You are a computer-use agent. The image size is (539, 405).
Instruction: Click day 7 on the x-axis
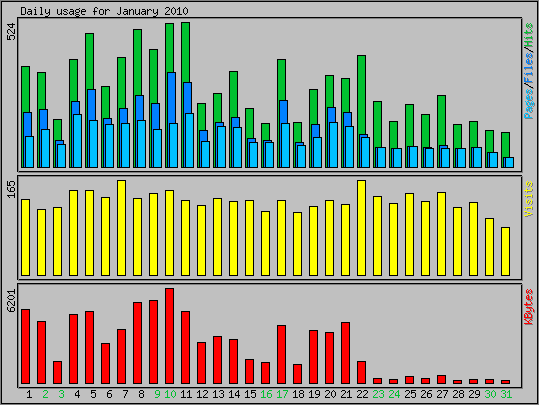click(125, 394)
